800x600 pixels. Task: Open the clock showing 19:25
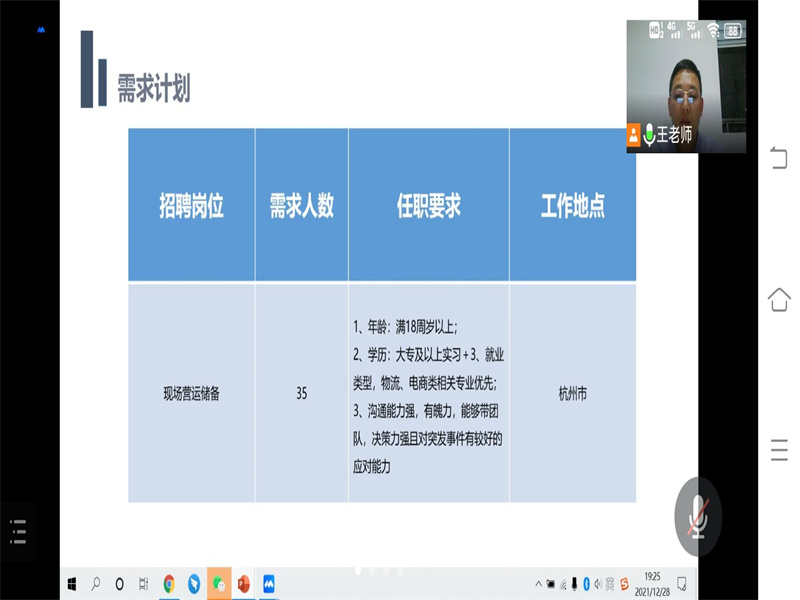click(x=652, y=582)
